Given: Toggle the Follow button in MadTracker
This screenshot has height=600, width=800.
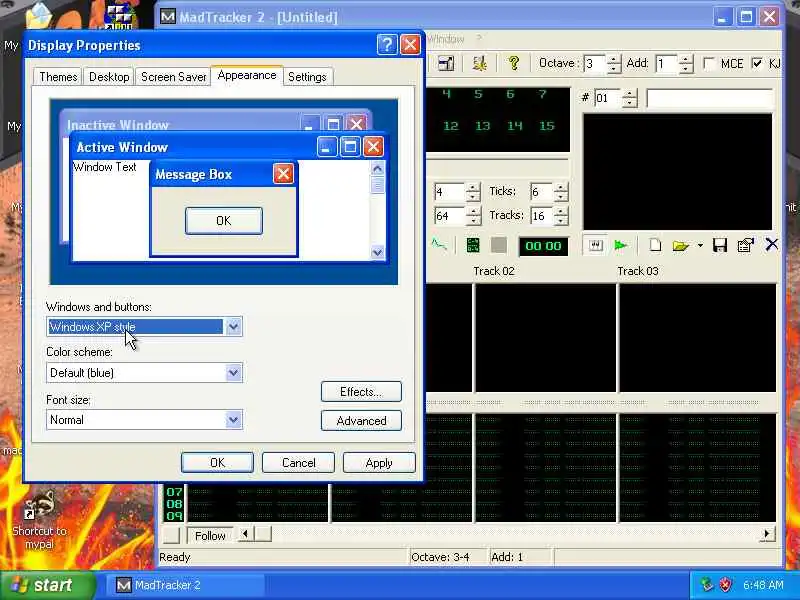Looking at the screenshot, I should click(210, 536).
